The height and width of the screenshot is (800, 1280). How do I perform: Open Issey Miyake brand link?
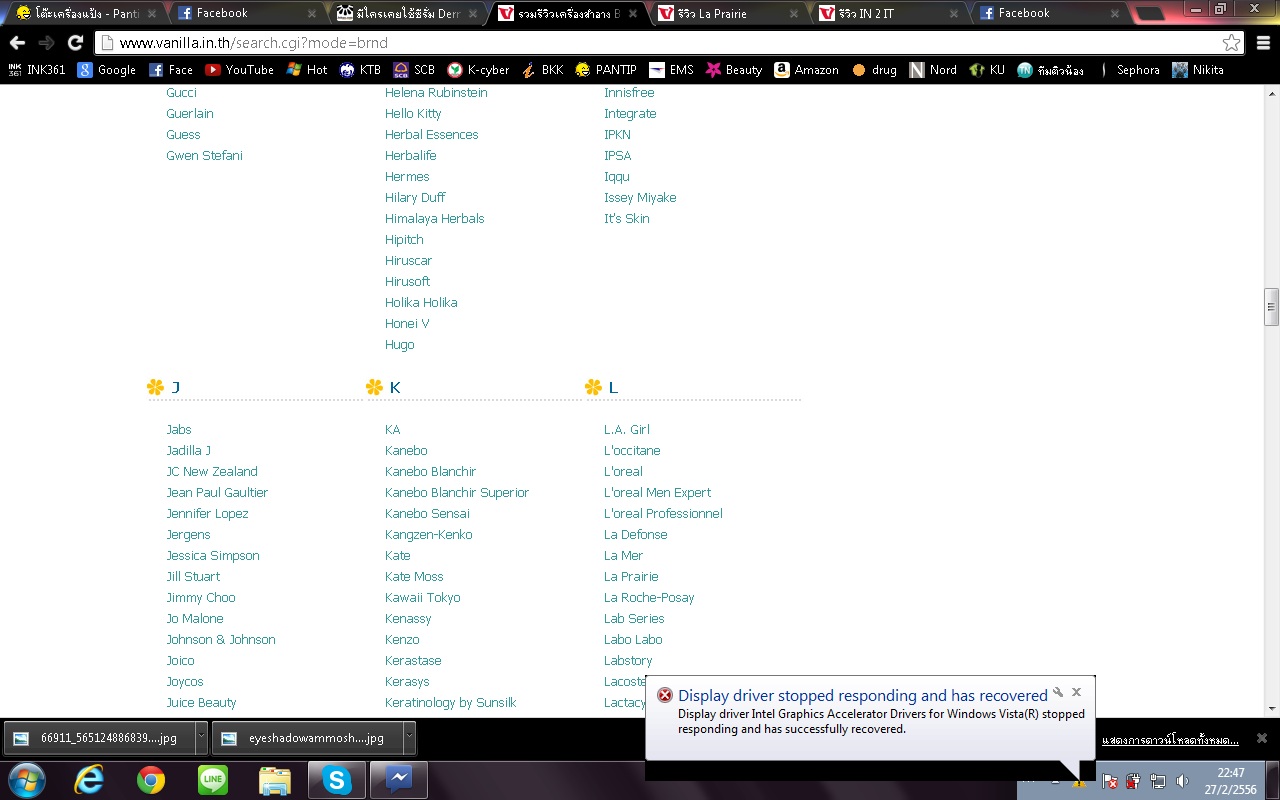pyautogui.click(x=640, y=197)
